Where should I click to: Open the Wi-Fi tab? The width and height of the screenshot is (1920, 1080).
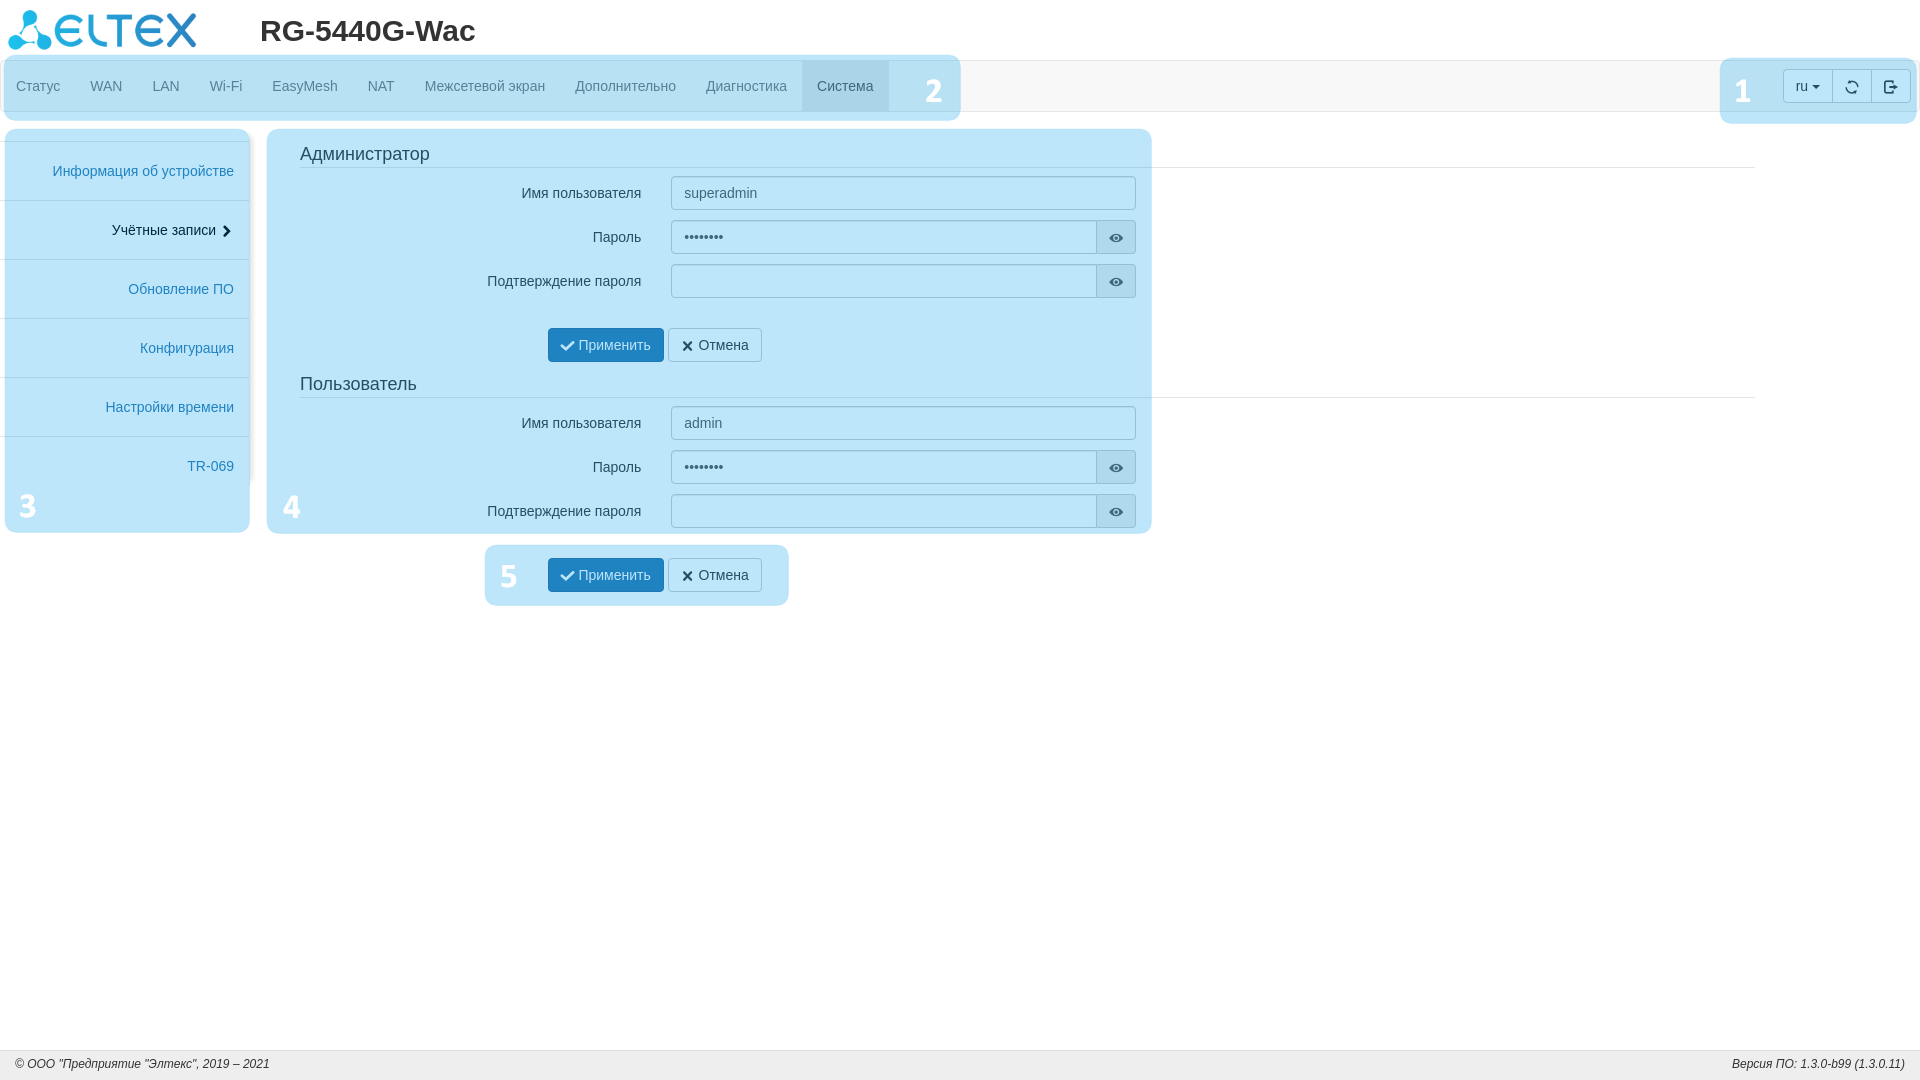coord(225,87)
